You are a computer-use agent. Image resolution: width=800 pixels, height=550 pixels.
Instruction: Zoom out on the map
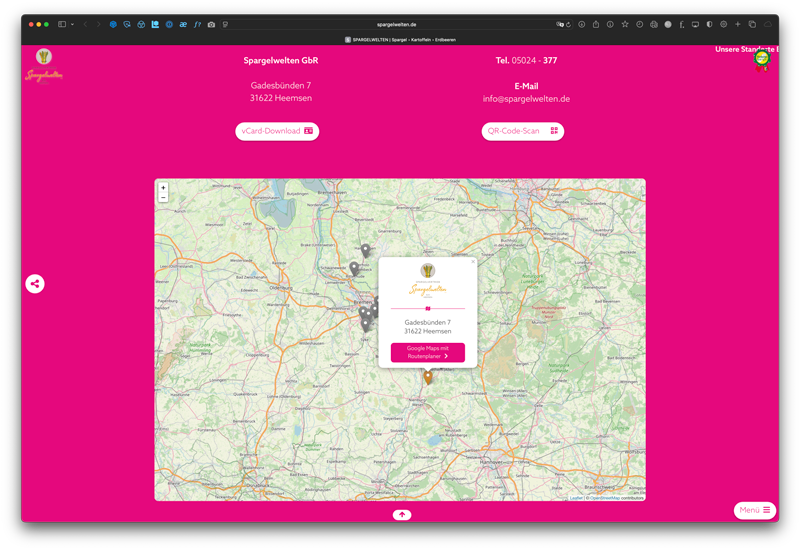[x=163, y=198]
